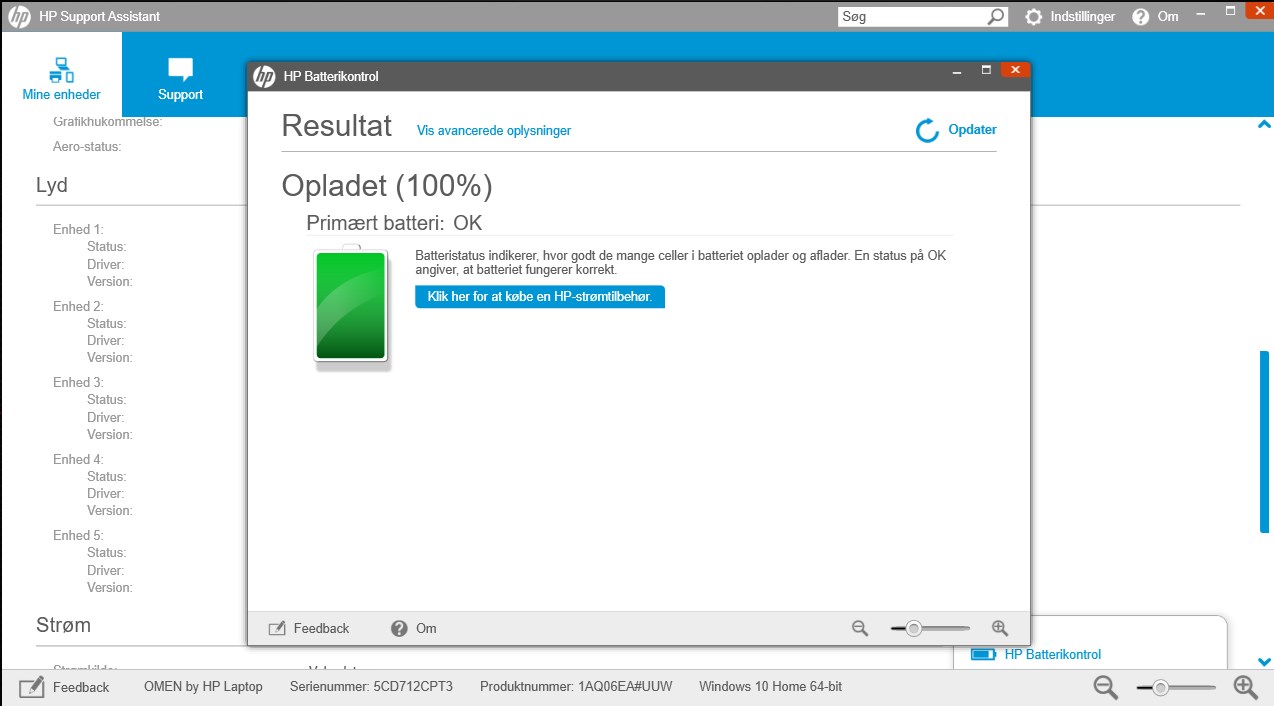The image size is (1274, 706).
Task: Click the Enhed 5: entry
Action: click(78, 535)
